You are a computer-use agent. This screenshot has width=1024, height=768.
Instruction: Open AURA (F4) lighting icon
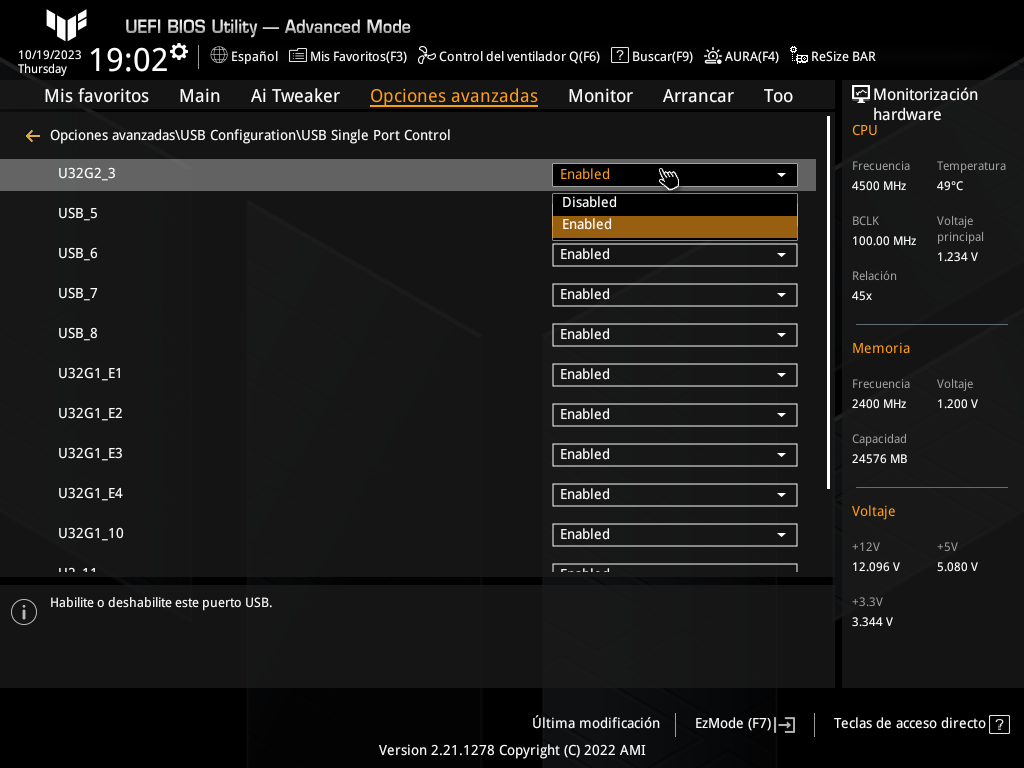pyautogui.click(x=713, y=56)
